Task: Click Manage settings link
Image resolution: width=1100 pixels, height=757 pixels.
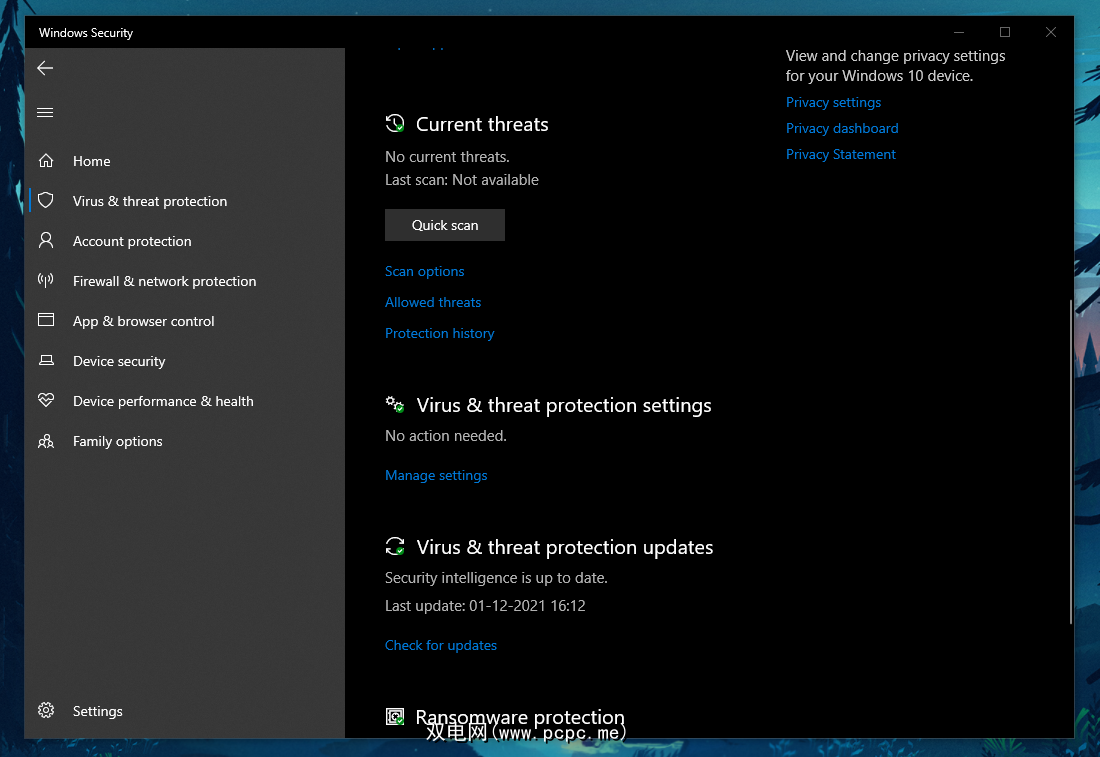Action: [x=436, y=476]
